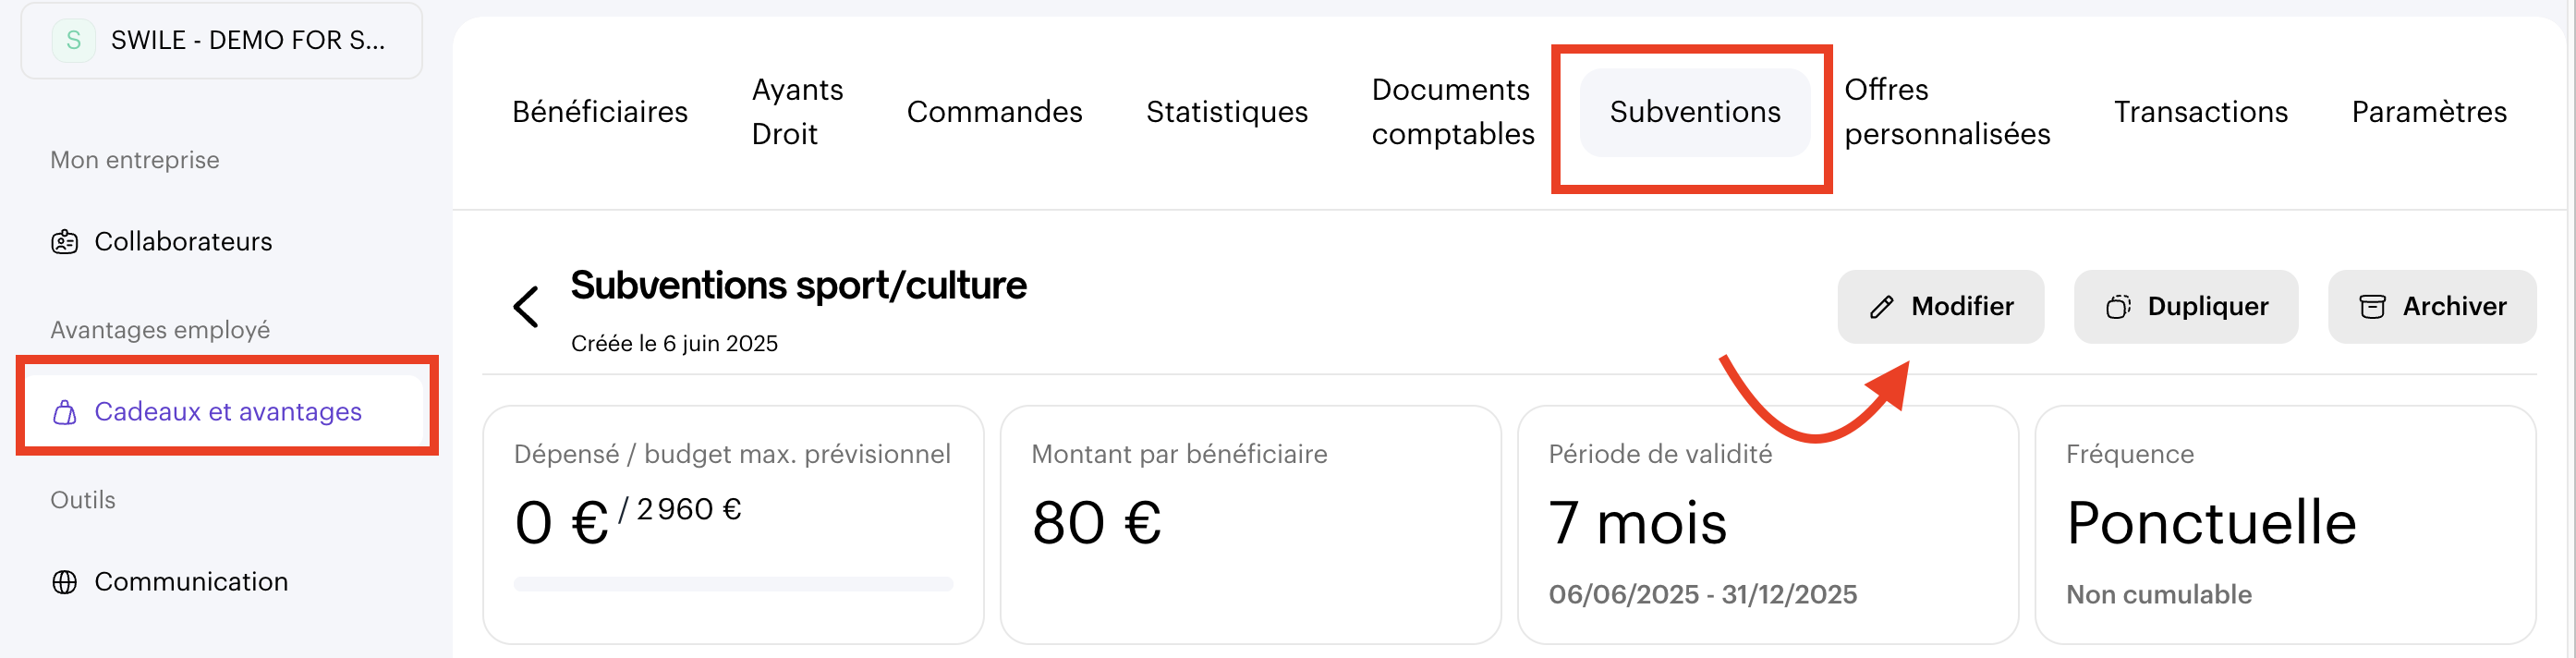The image size is (2576, 658).
Task: View the Transactions tab
Action: tap(2200, 112)
